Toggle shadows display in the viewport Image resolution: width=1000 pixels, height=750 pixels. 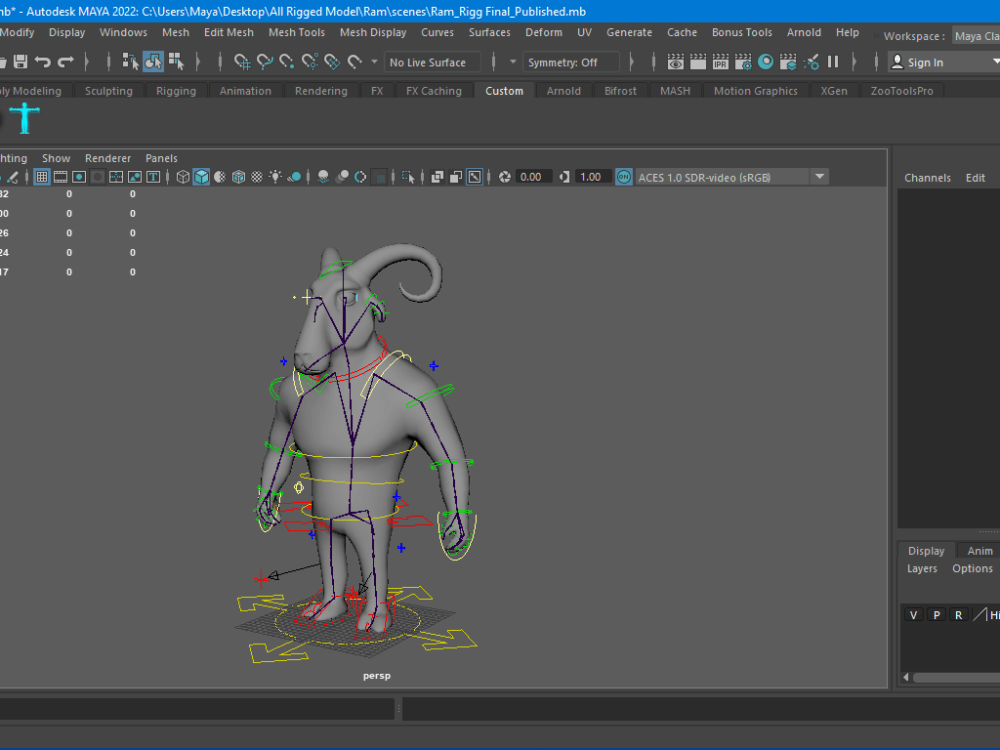[321, 177]
